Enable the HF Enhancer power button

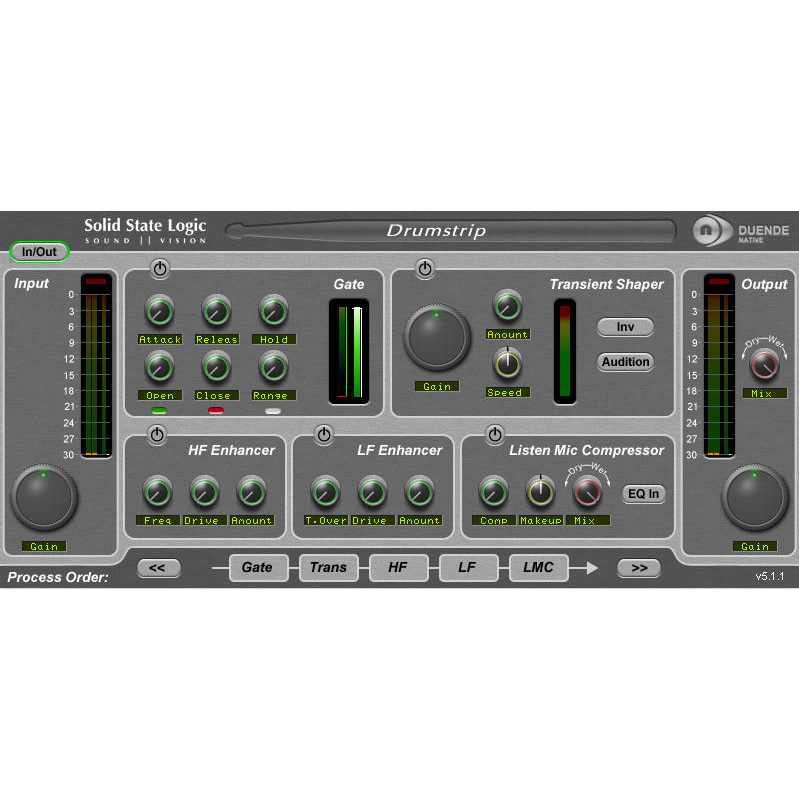(156, 434)
